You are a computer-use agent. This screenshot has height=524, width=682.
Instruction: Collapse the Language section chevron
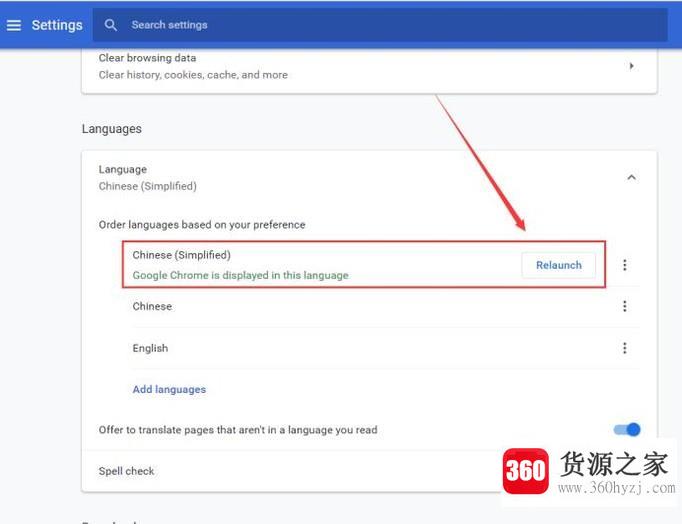(631, 177)
